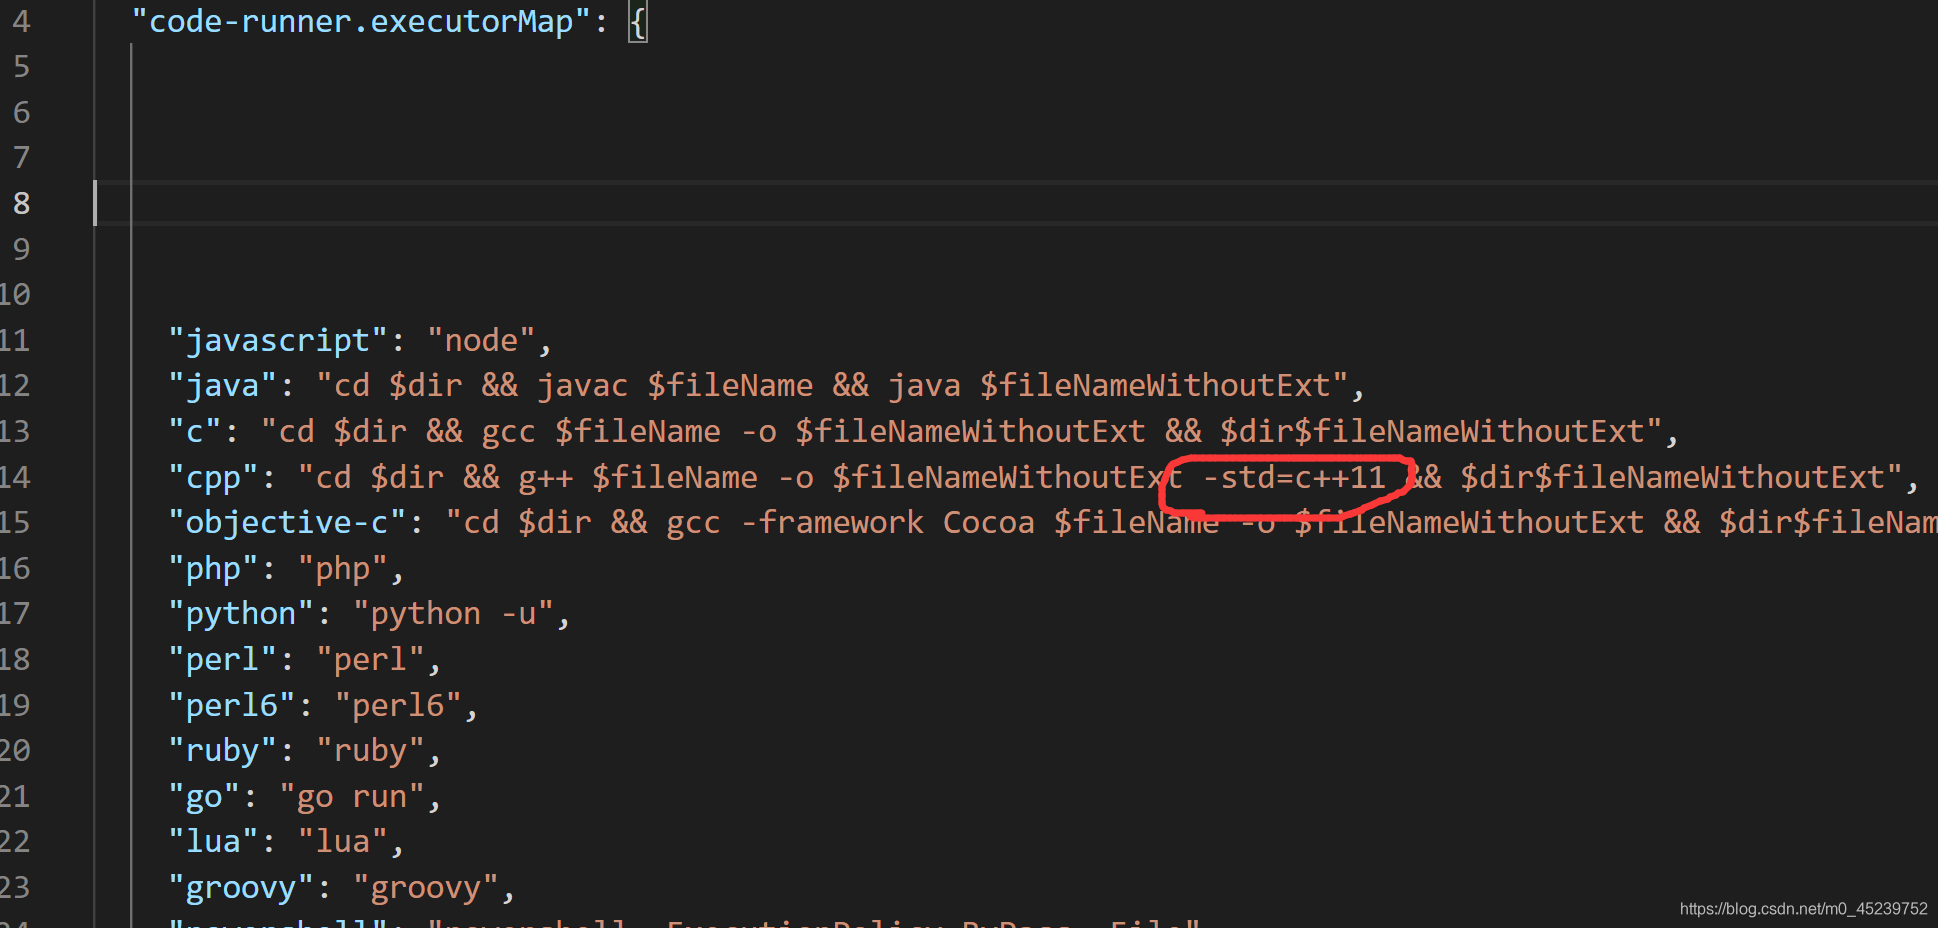Click the "perl6" key
This screenshot has height=928, width=1938.
point(232,705)
